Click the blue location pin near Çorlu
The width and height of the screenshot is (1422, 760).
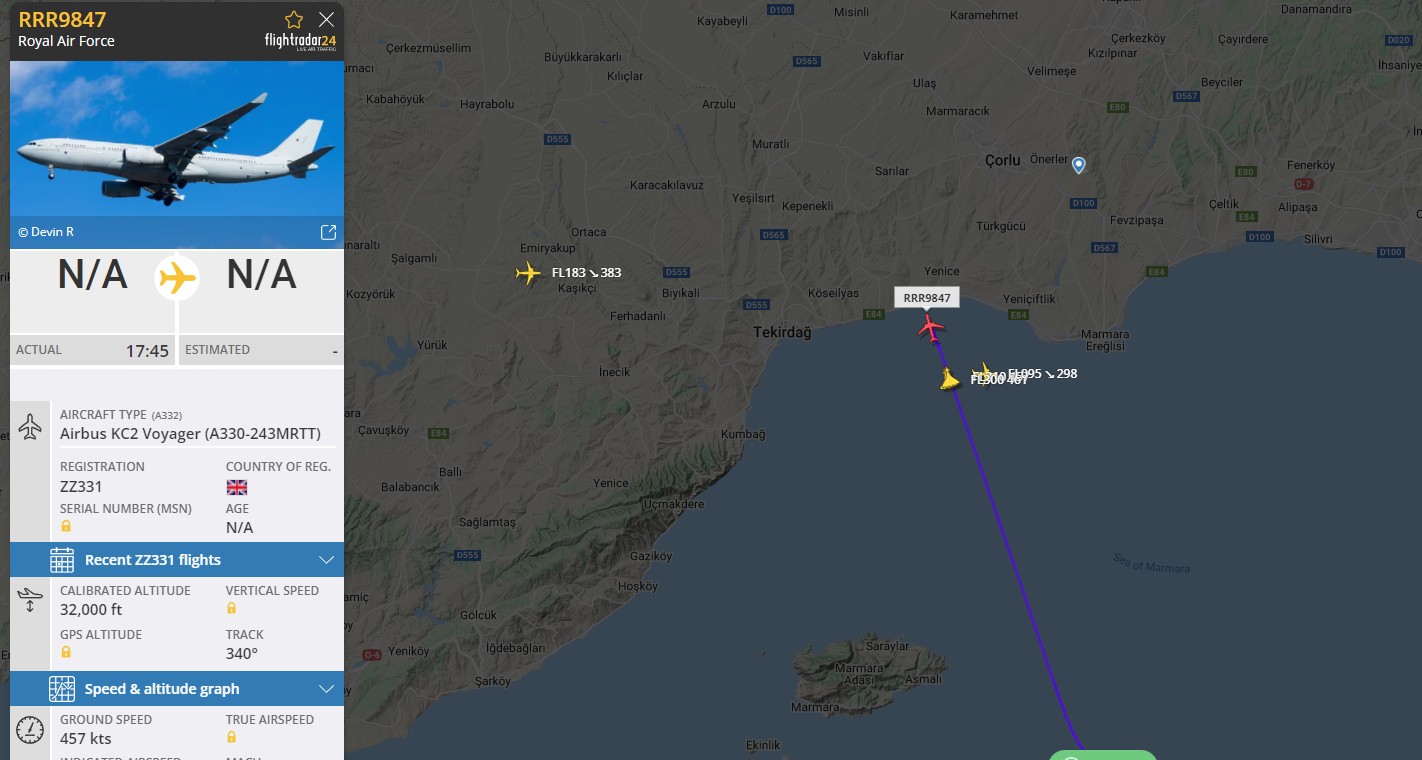(x=1078, y=165)
